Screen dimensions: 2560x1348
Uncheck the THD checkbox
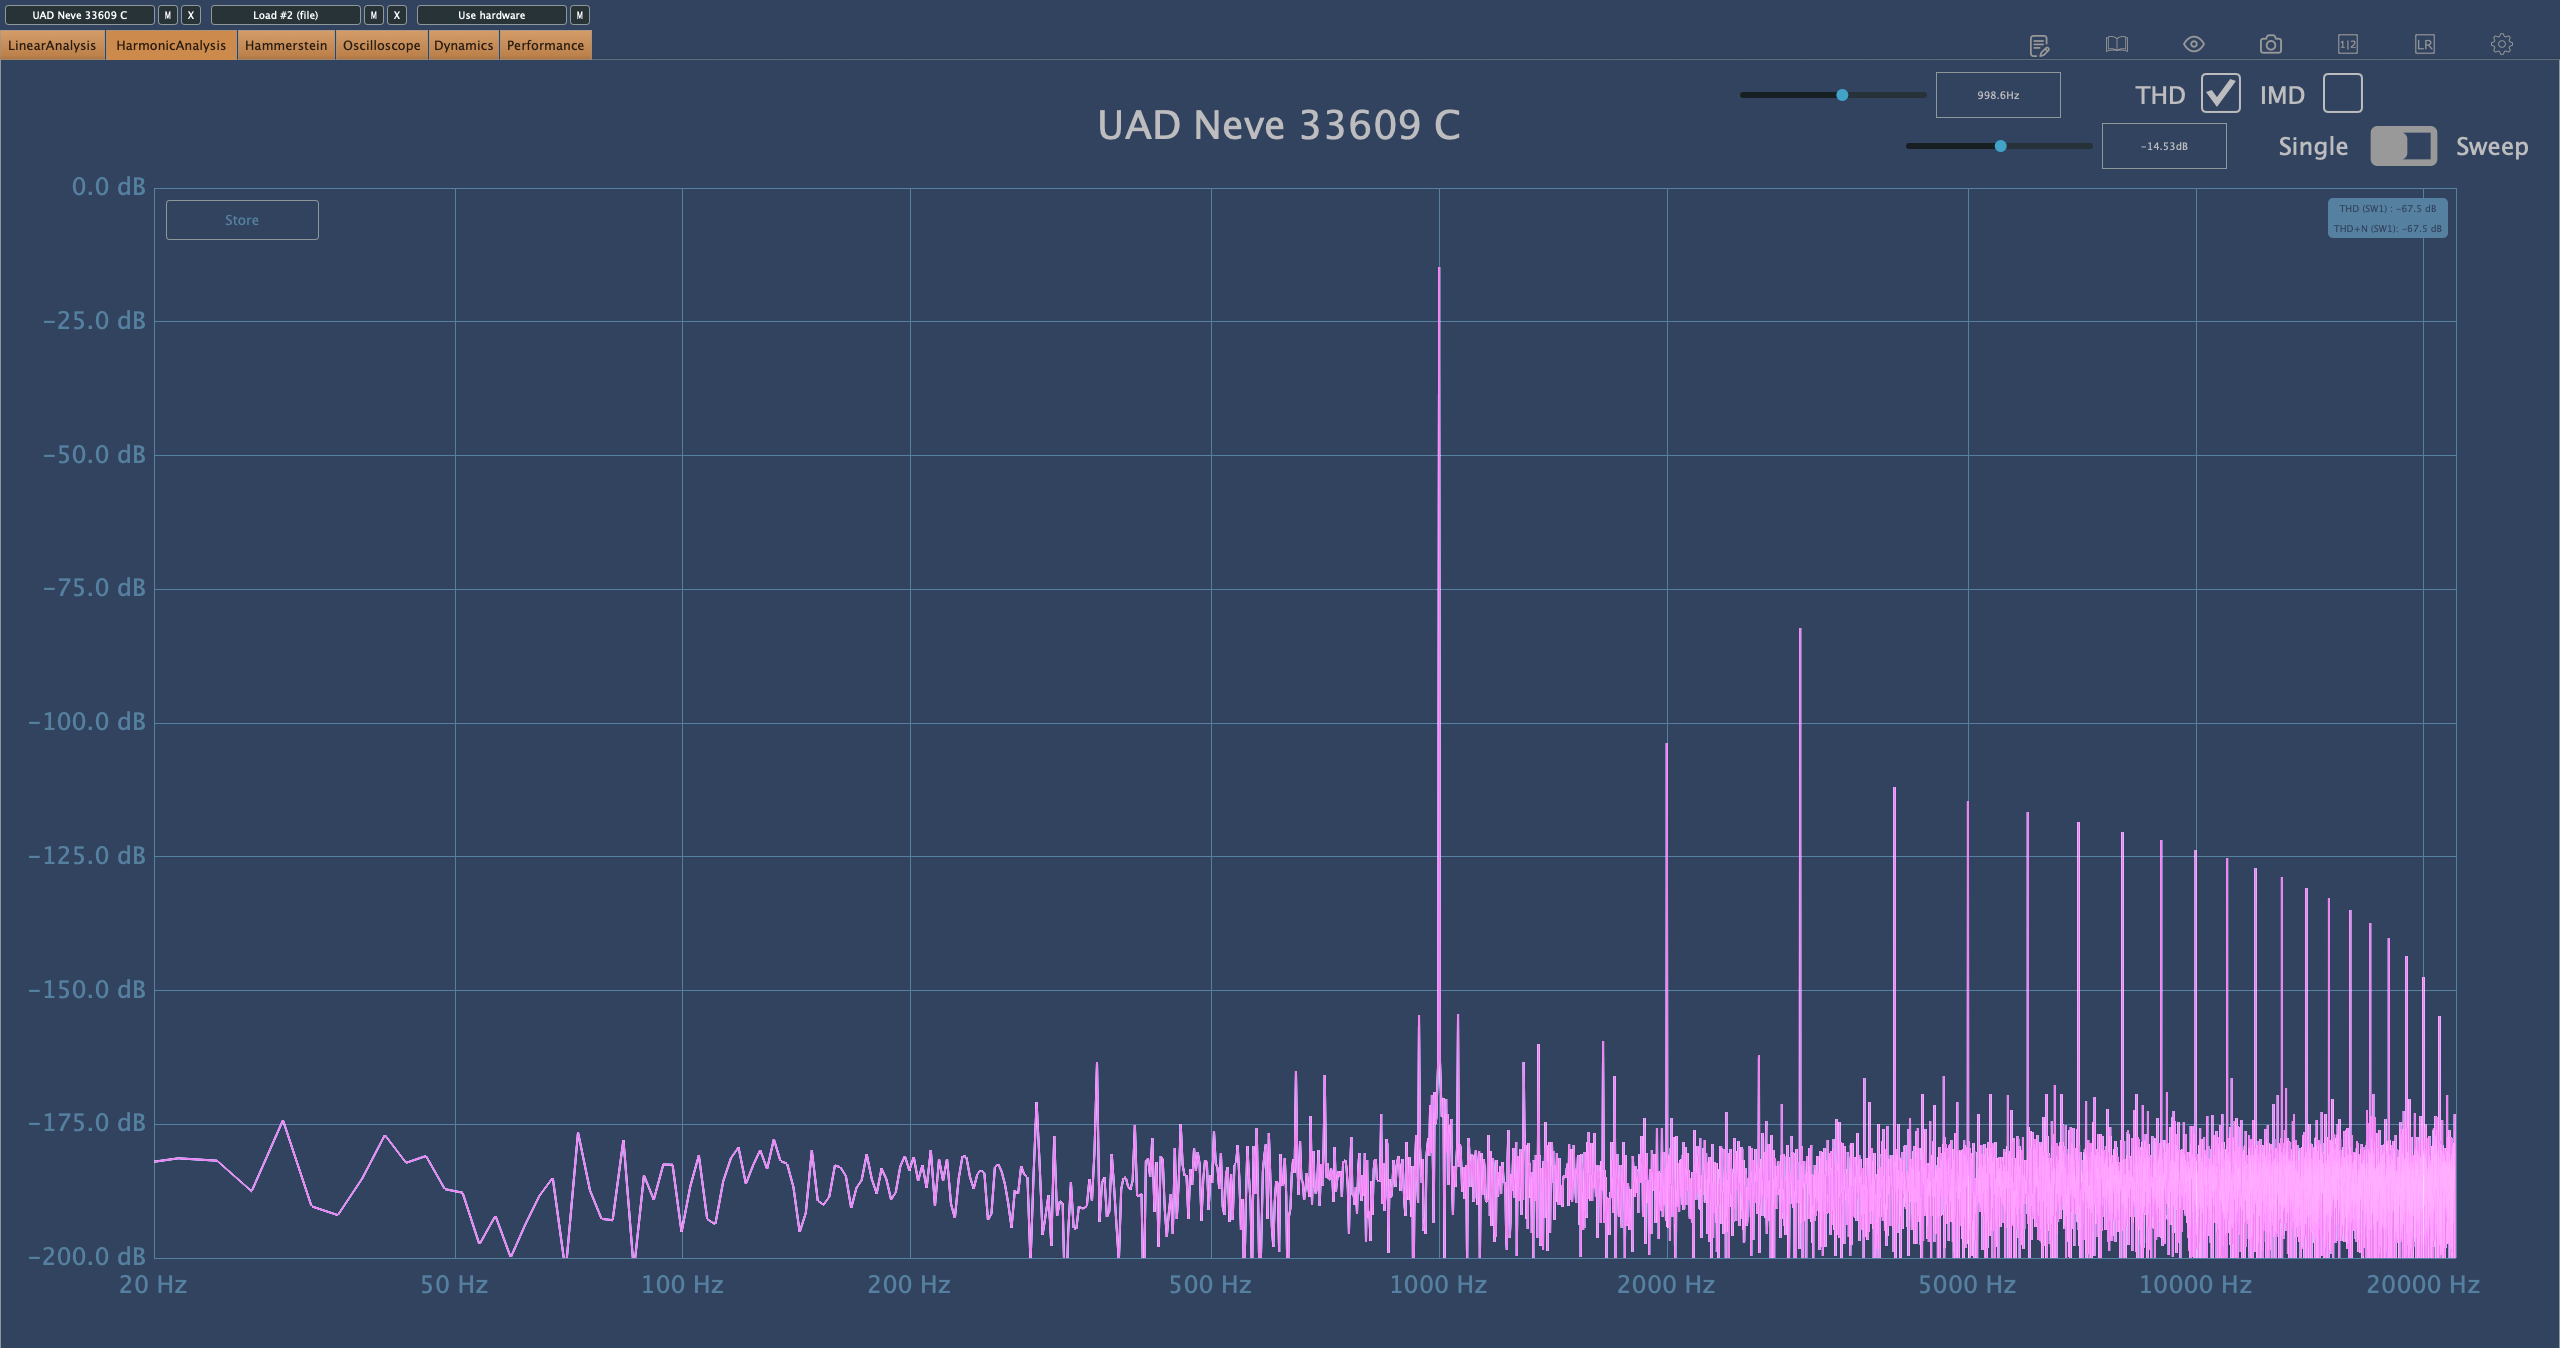tap(2220, 94)
